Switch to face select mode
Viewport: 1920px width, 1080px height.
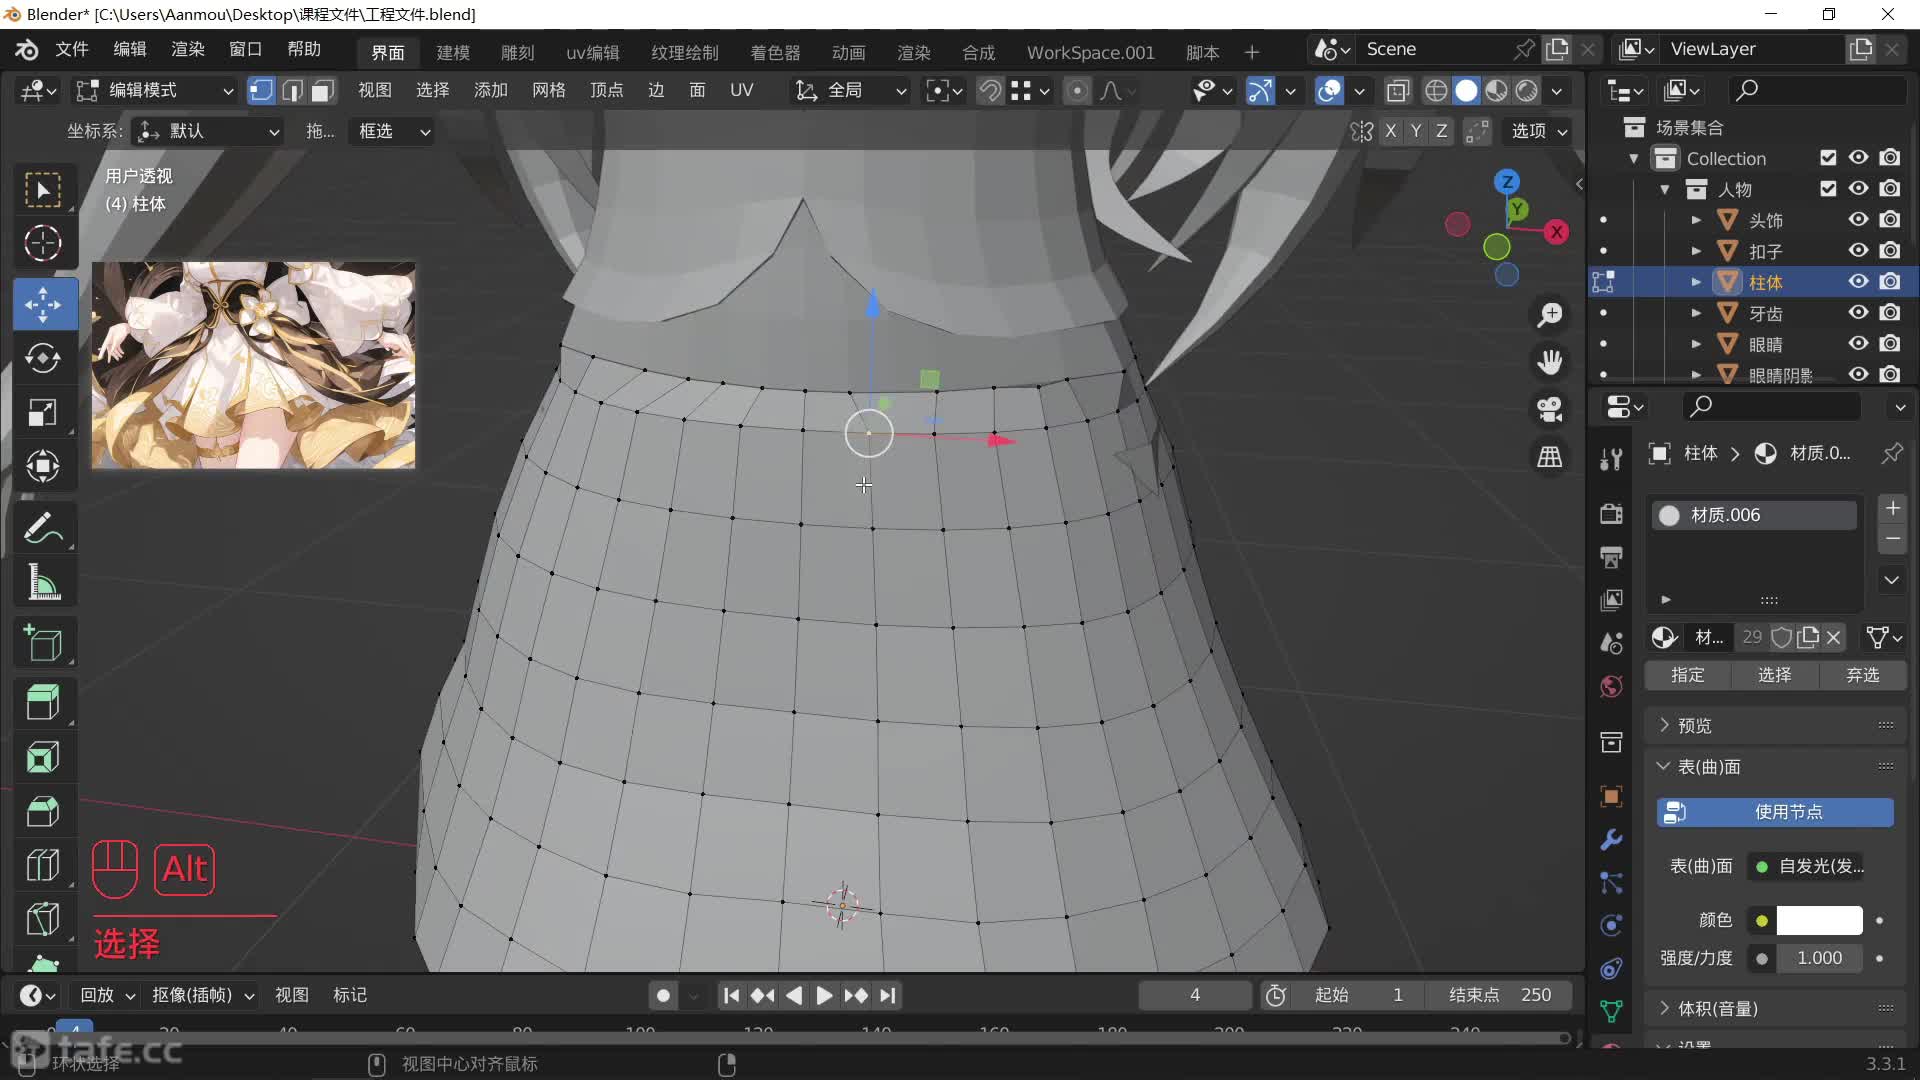point(322,91)
